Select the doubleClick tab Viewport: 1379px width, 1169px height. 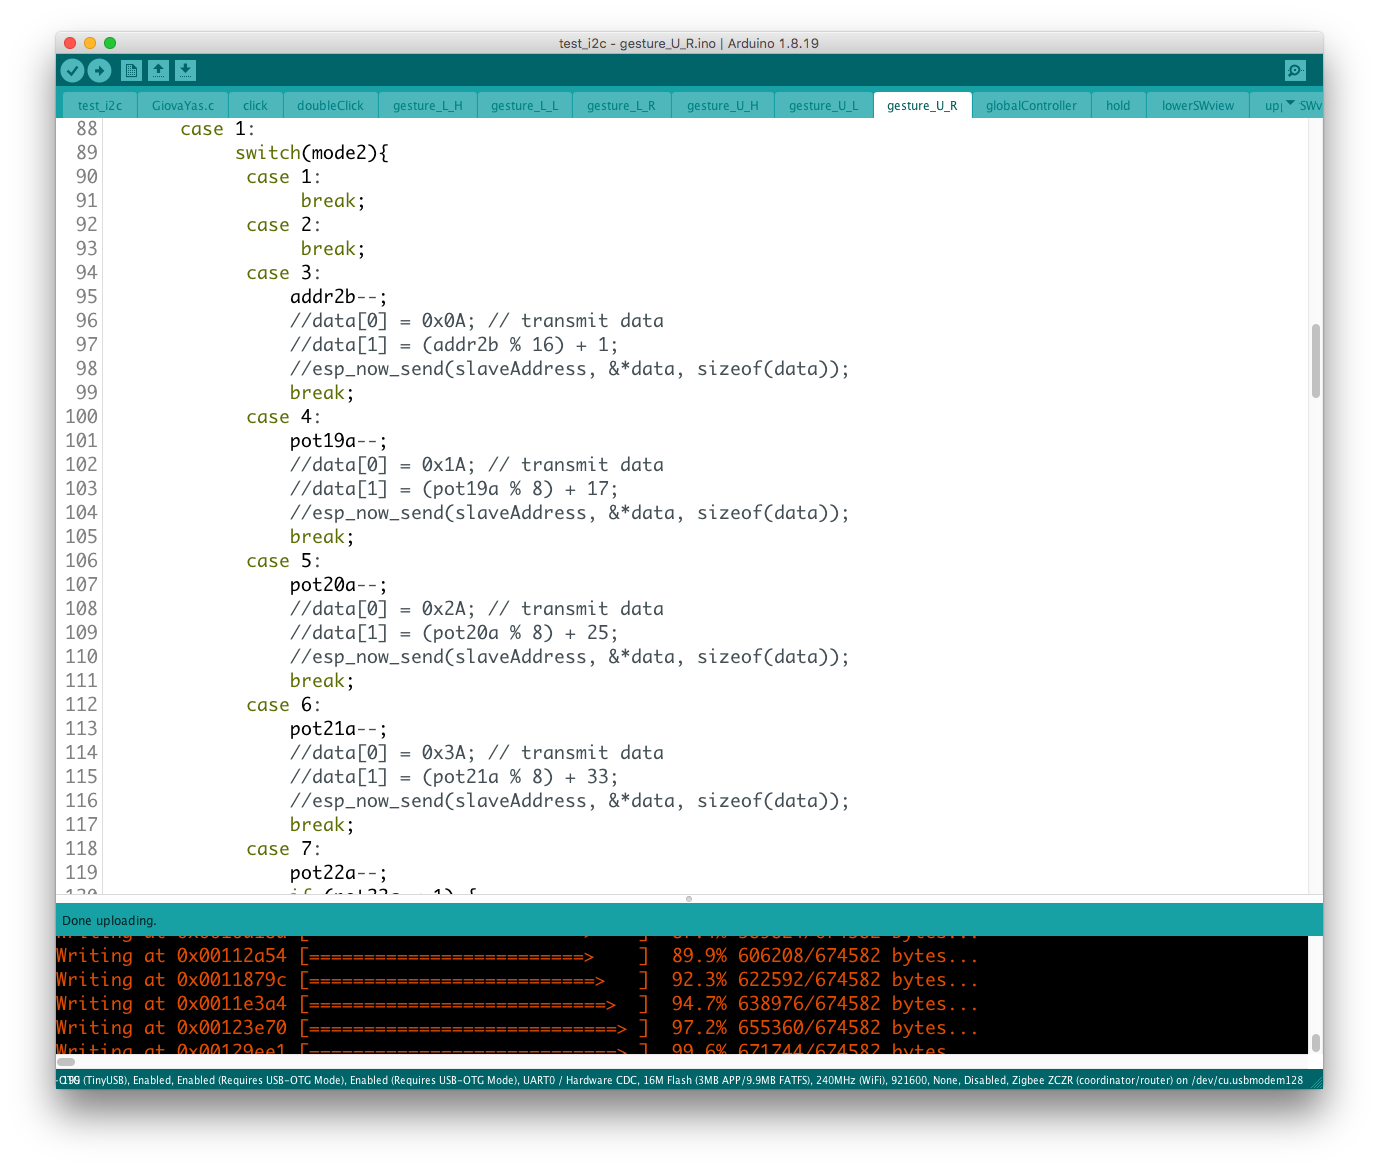click(330, 106)
